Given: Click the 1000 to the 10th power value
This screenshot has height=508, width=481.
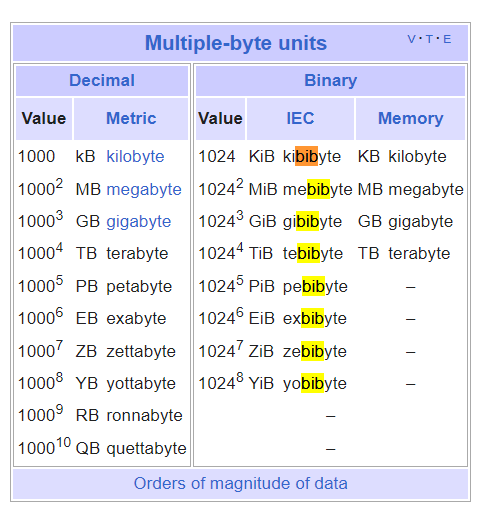Looking at the screenshot, I should coord(44,447).
